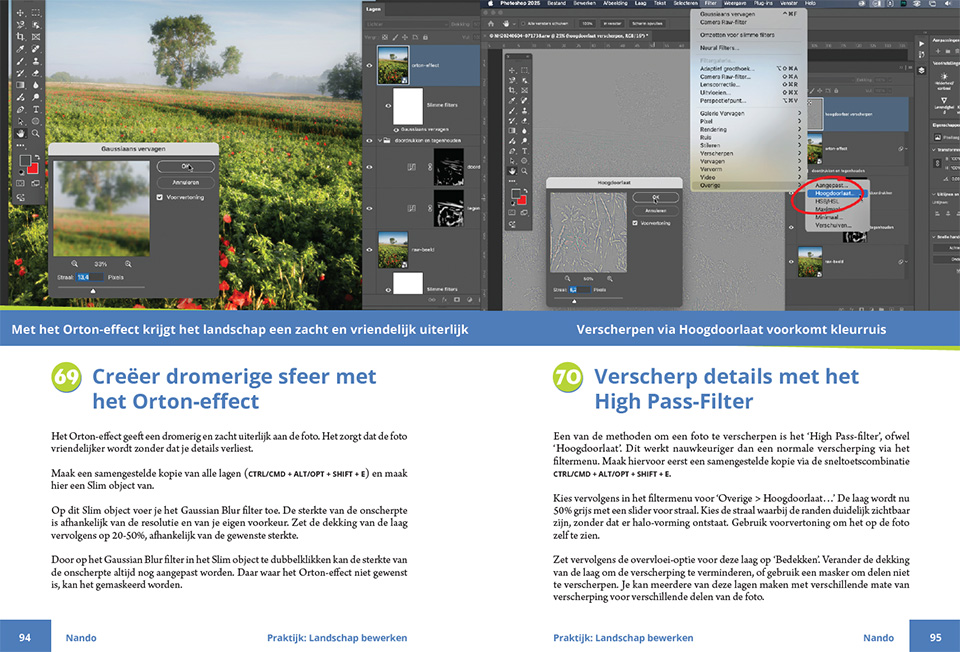Toggle Voorvertoning checkbox in Hoogdoorlaat dialog
960x652 pixels.
click(636, 222)
